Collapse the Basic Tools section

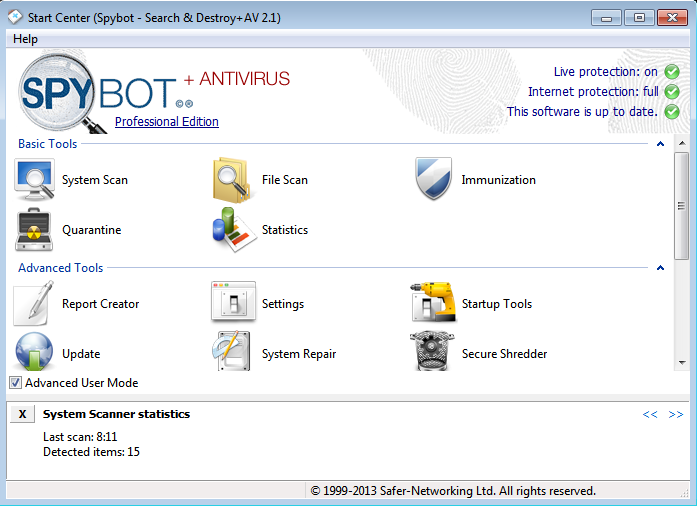pyautogui.click(x=661, y=144)
